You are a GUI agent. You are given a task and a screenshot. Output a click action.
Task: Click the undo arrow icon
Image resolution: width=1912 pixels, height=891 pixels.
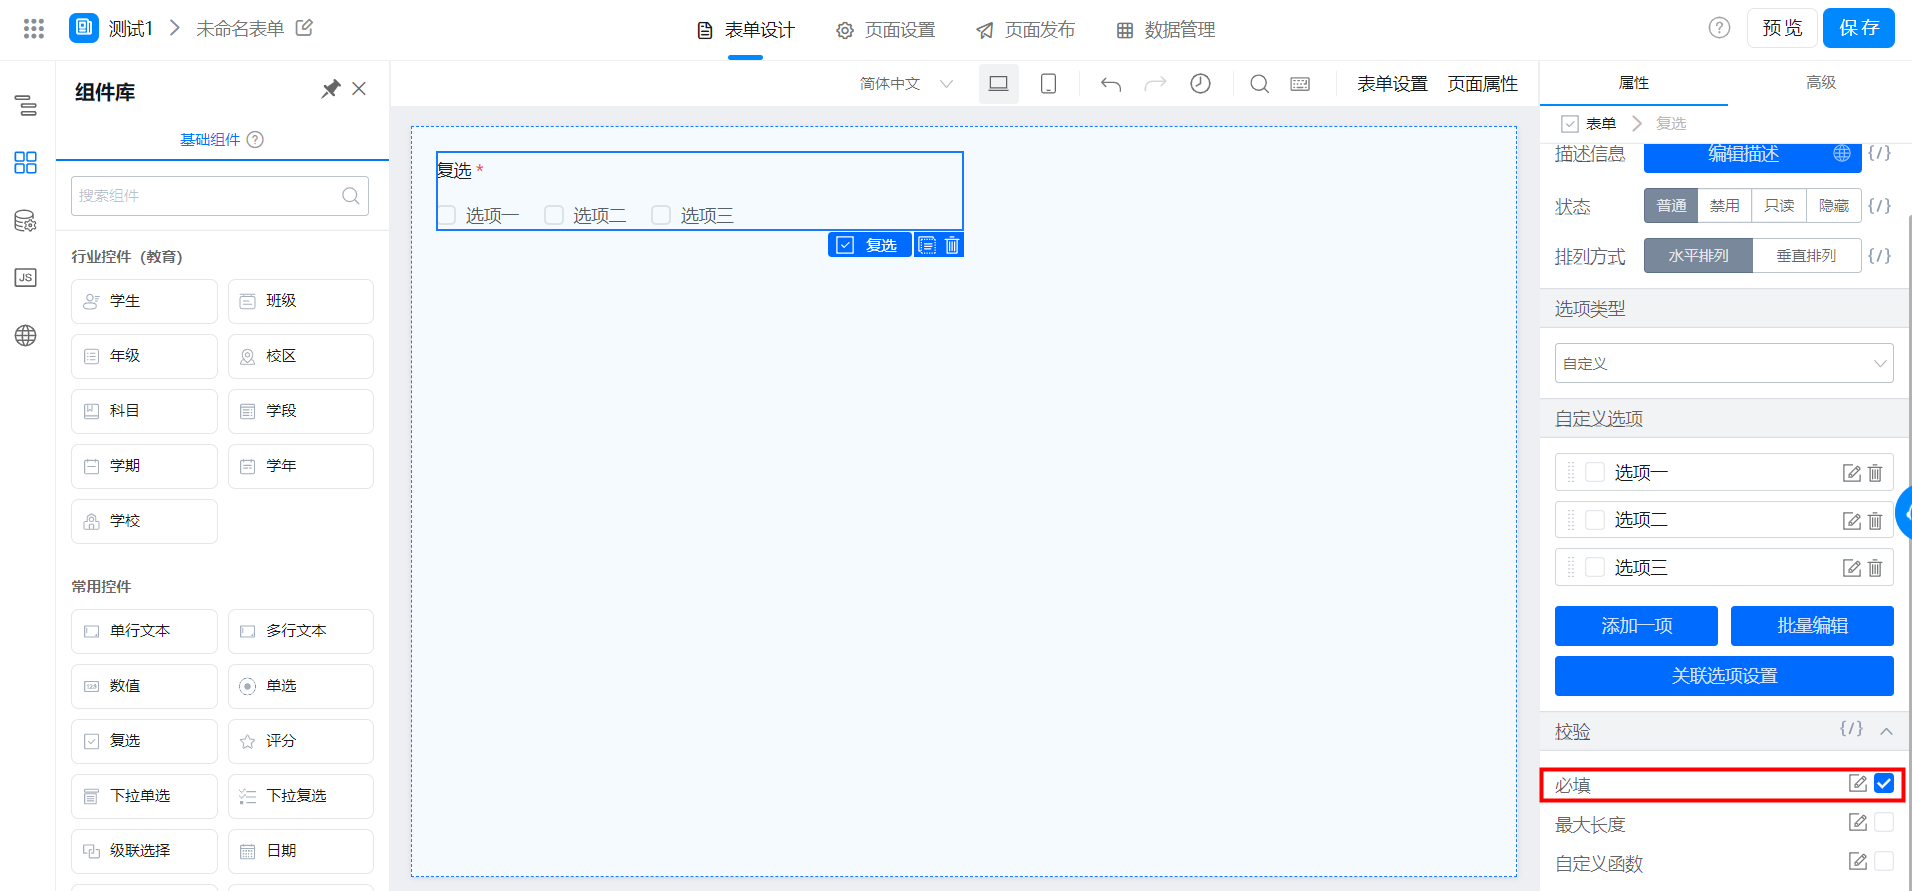[1110, 84]
